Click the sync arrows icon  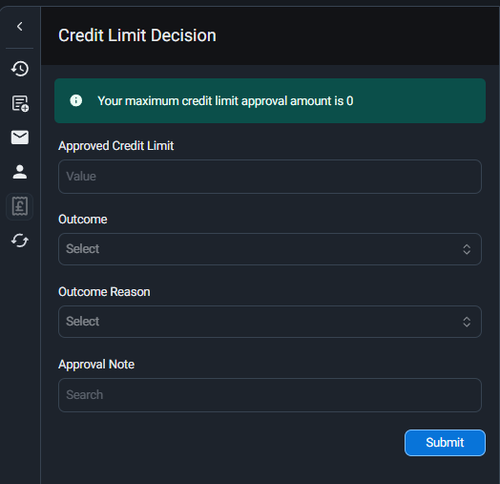(20, 240)
